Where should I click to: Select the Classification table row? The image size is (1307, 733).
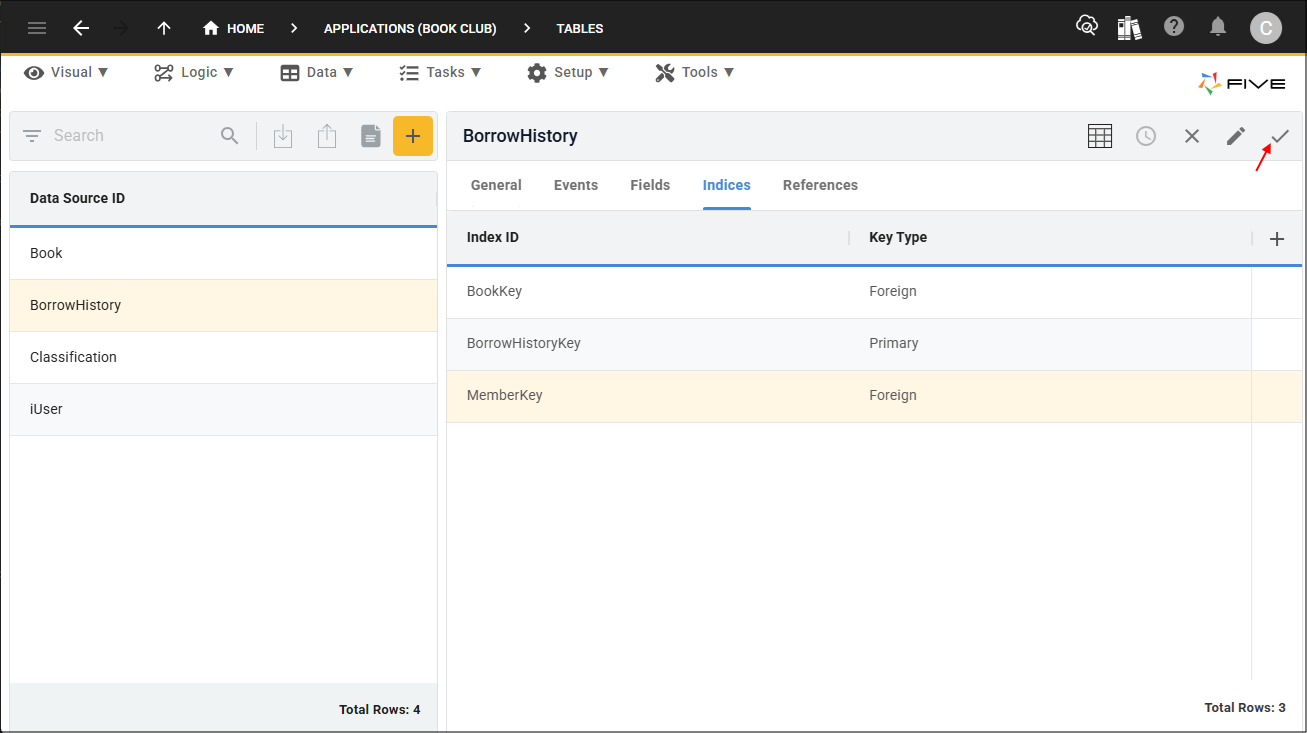coord(223,357)
